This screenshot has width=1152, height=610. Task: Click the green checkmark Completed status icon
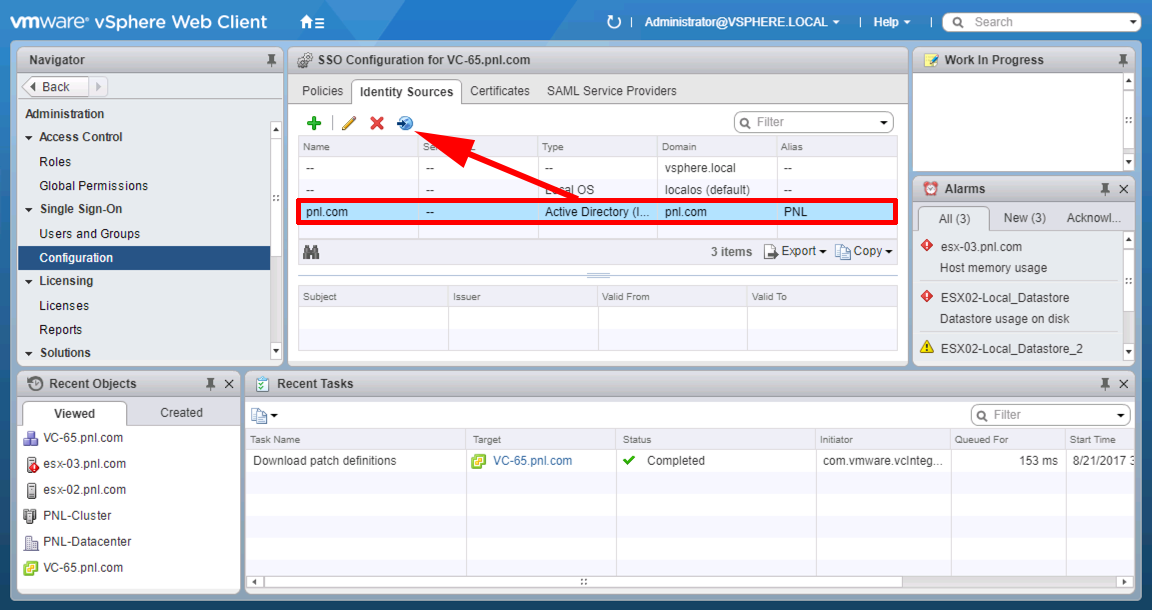tap(629, 461)
